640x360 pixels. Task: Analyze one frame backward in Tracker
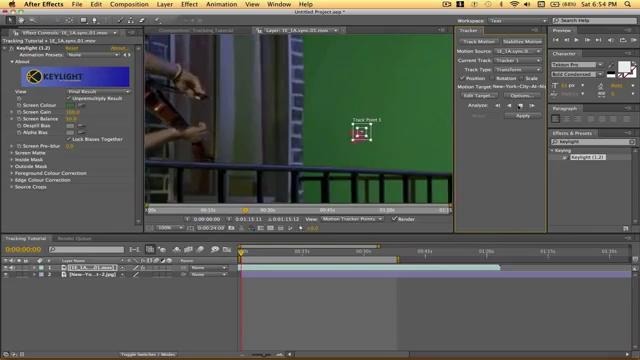(x=498, y=106)
